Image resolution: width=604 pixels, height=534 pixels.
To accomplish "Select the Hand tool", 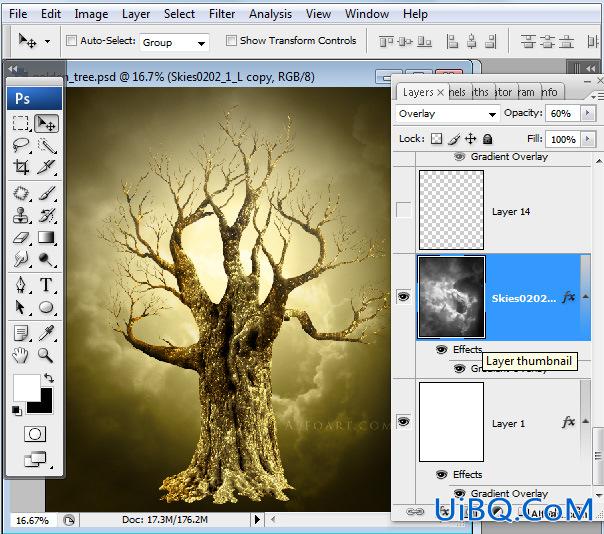I will (20, 355).
